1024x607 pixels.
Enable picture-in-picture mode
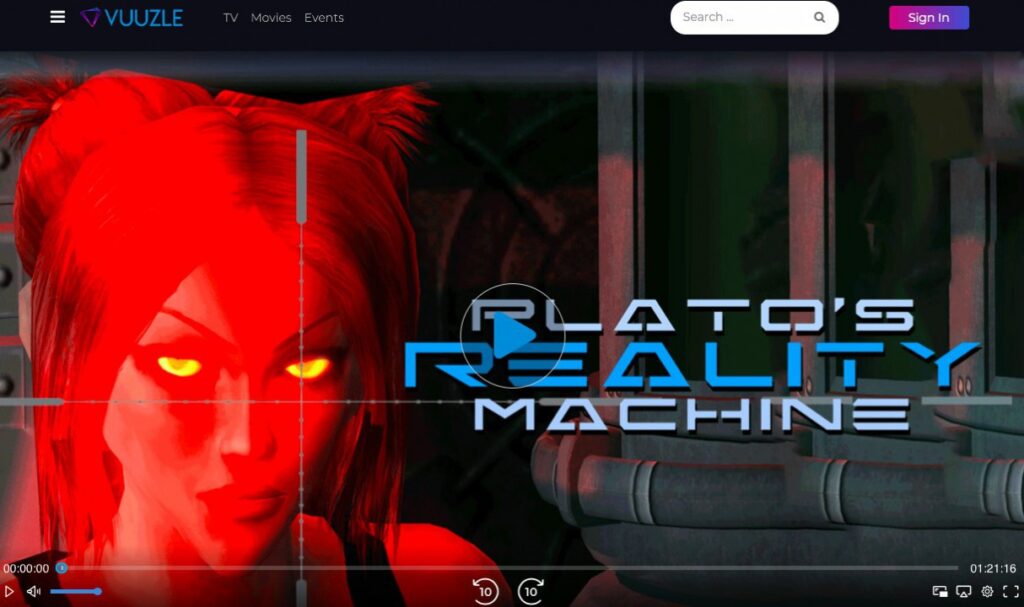(x=940, y=592)
